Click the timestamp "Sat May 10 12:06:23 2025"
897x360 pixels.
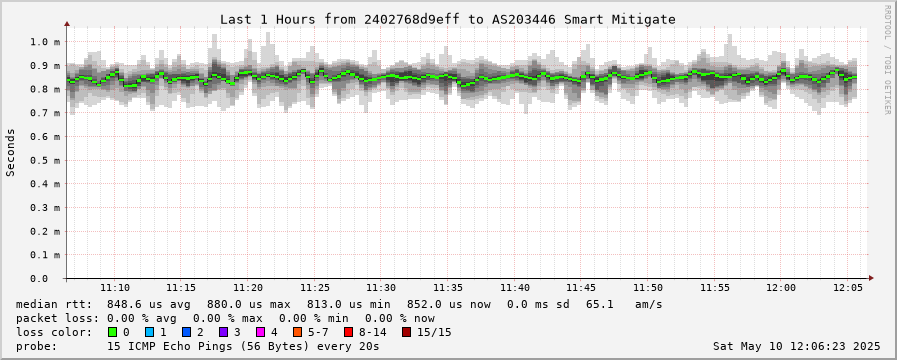tap(796, 346)
